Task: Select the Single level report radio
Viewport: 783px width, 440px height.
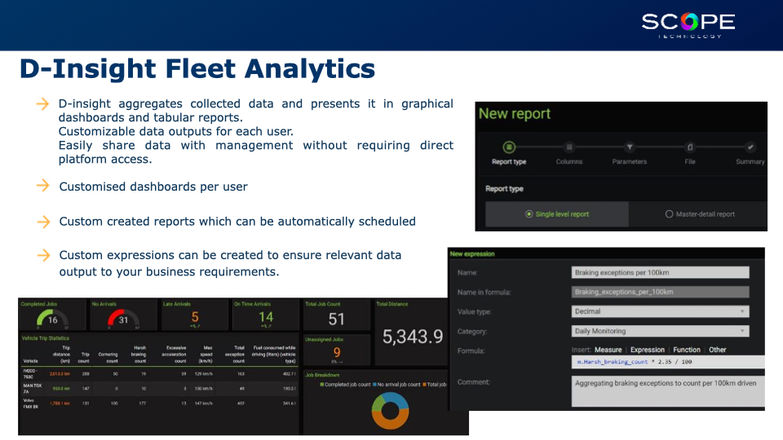Action: [x=529, y=214]
